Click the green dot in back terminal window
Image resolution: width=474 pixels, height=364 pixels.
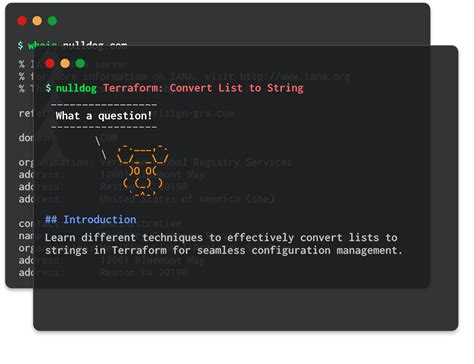click(x=52, y=21)
